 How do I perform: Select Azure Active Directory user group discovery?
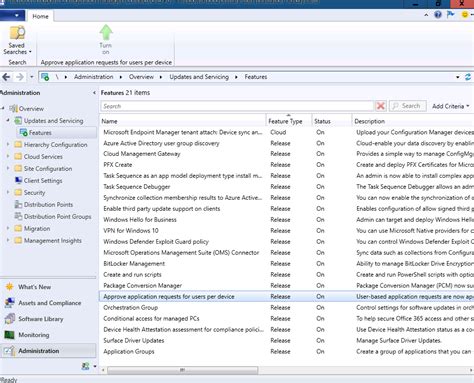[x=287, y=143]
